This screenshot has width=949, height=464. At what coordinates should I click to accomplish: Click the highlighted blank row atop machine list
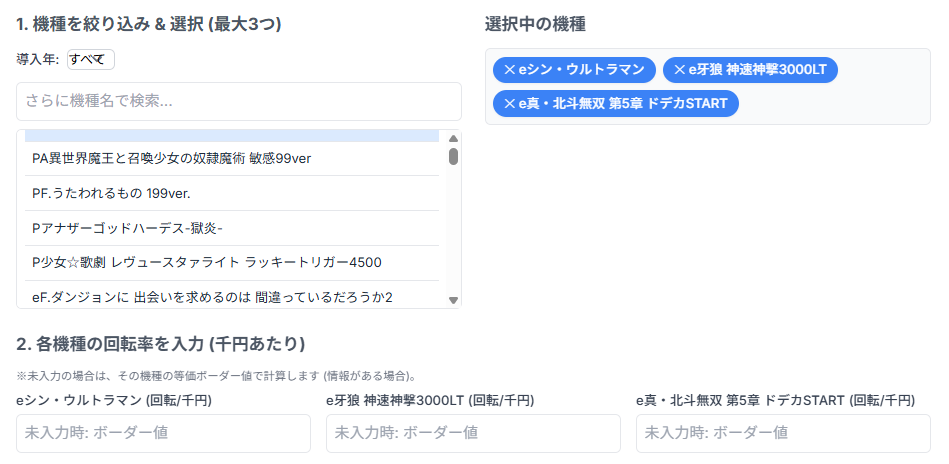click(x=232, y=136)
